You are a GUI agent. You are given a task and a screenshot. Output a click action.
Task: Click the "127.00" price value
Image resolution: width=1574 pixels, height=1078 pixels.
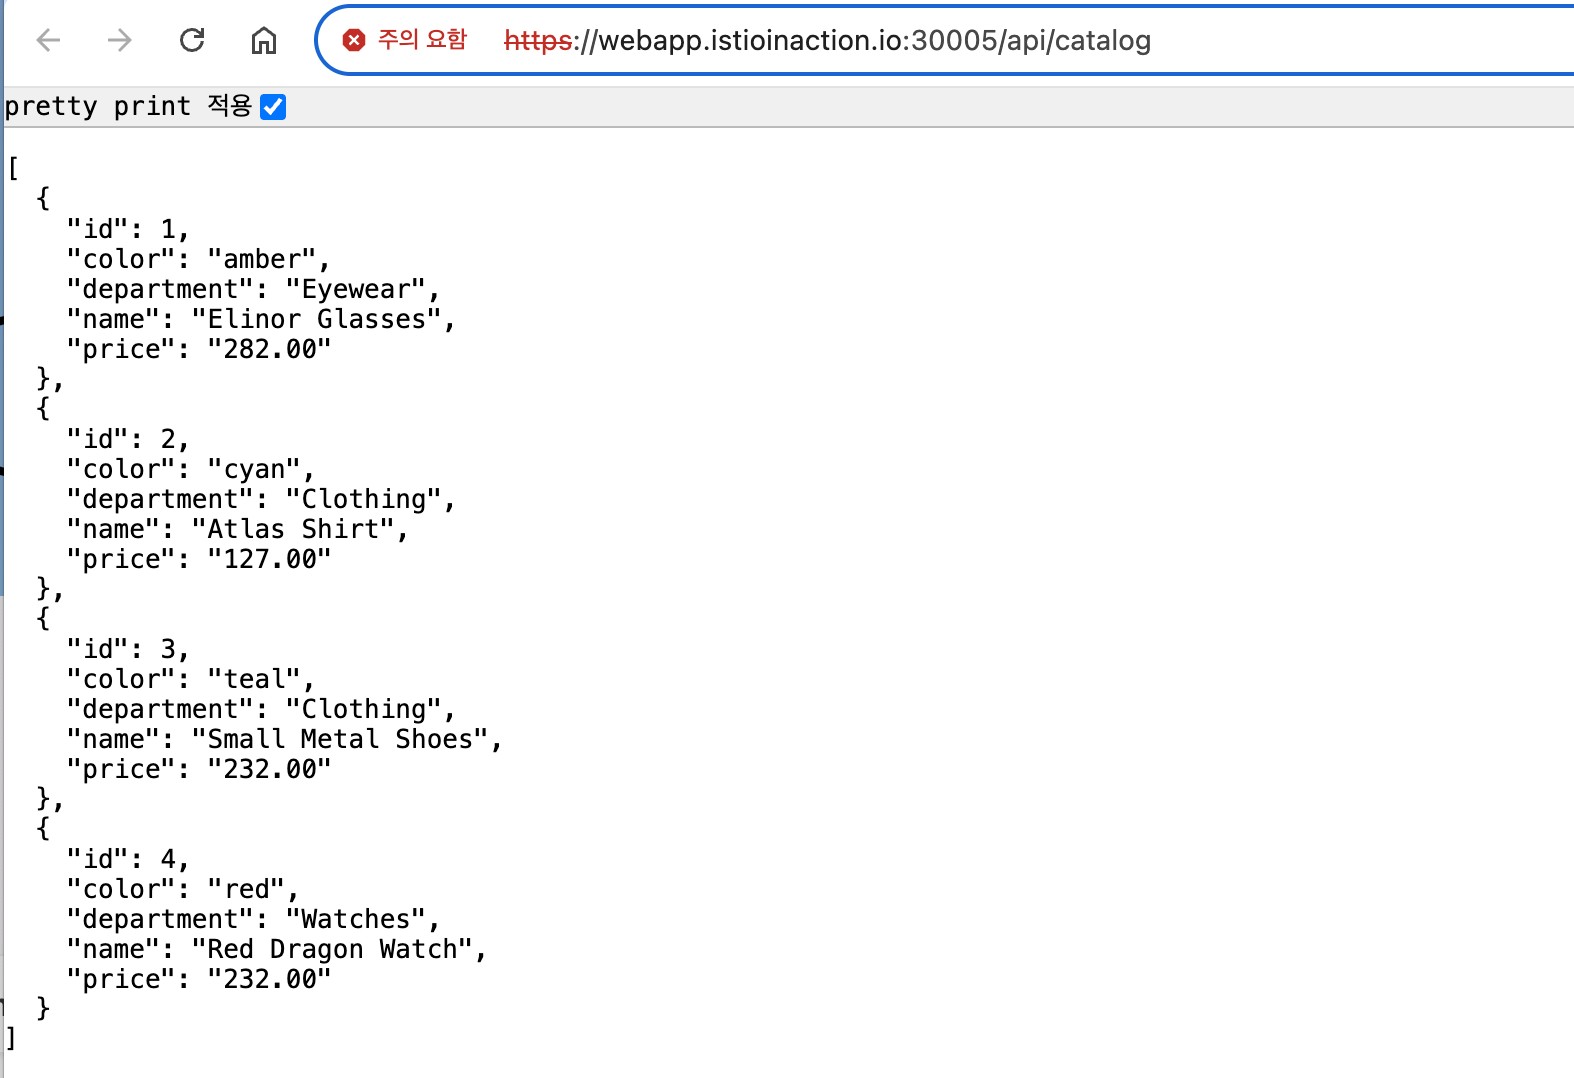click(x=269, y=559)
